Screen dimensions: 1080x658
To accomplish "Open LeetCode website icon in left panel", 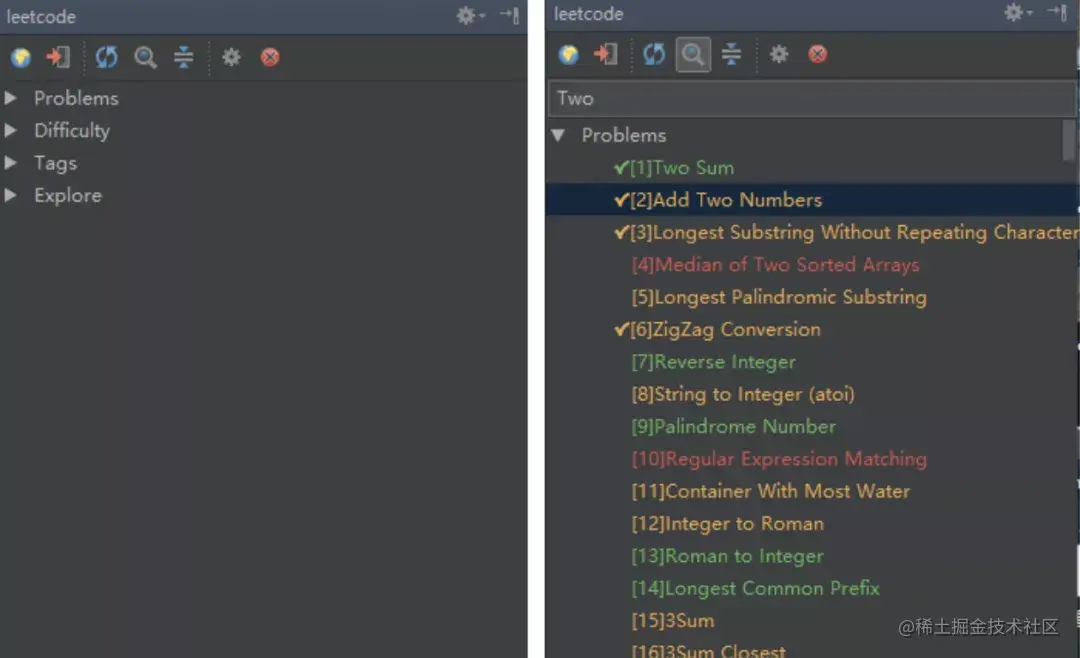I will coord(21,57).
